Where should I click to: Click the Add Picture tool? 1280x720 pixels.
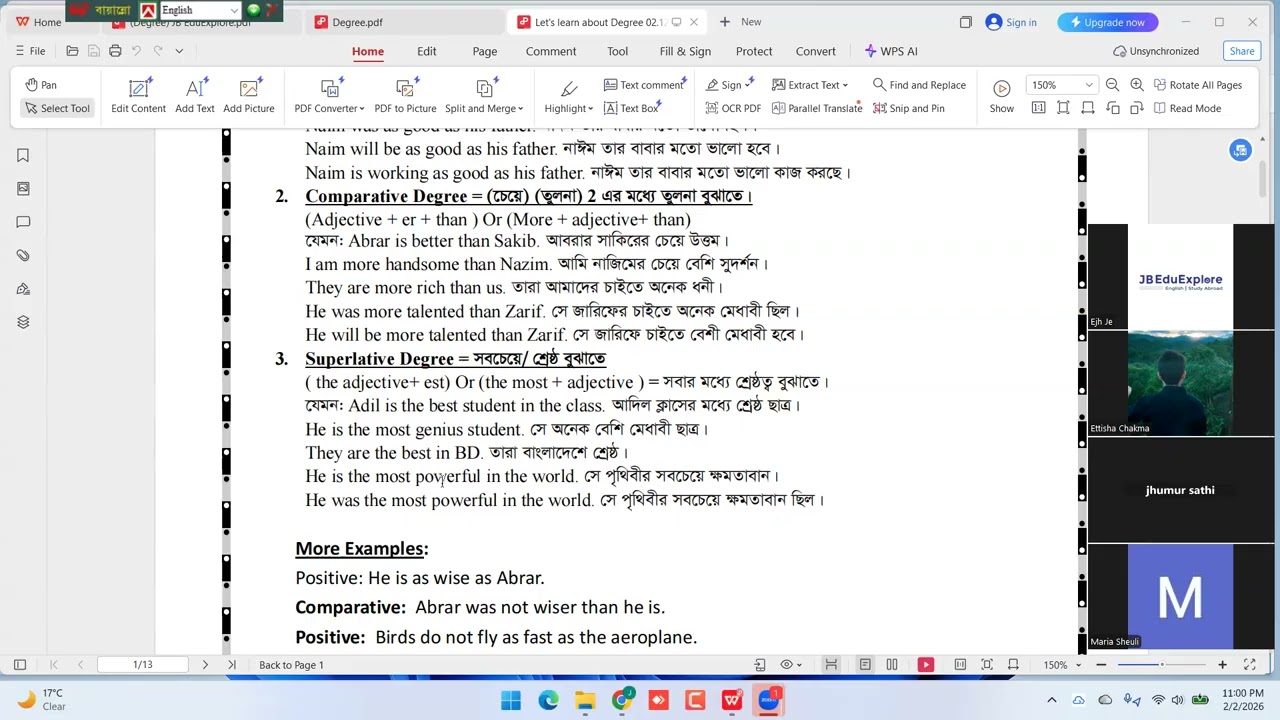[x=249, y=96]
